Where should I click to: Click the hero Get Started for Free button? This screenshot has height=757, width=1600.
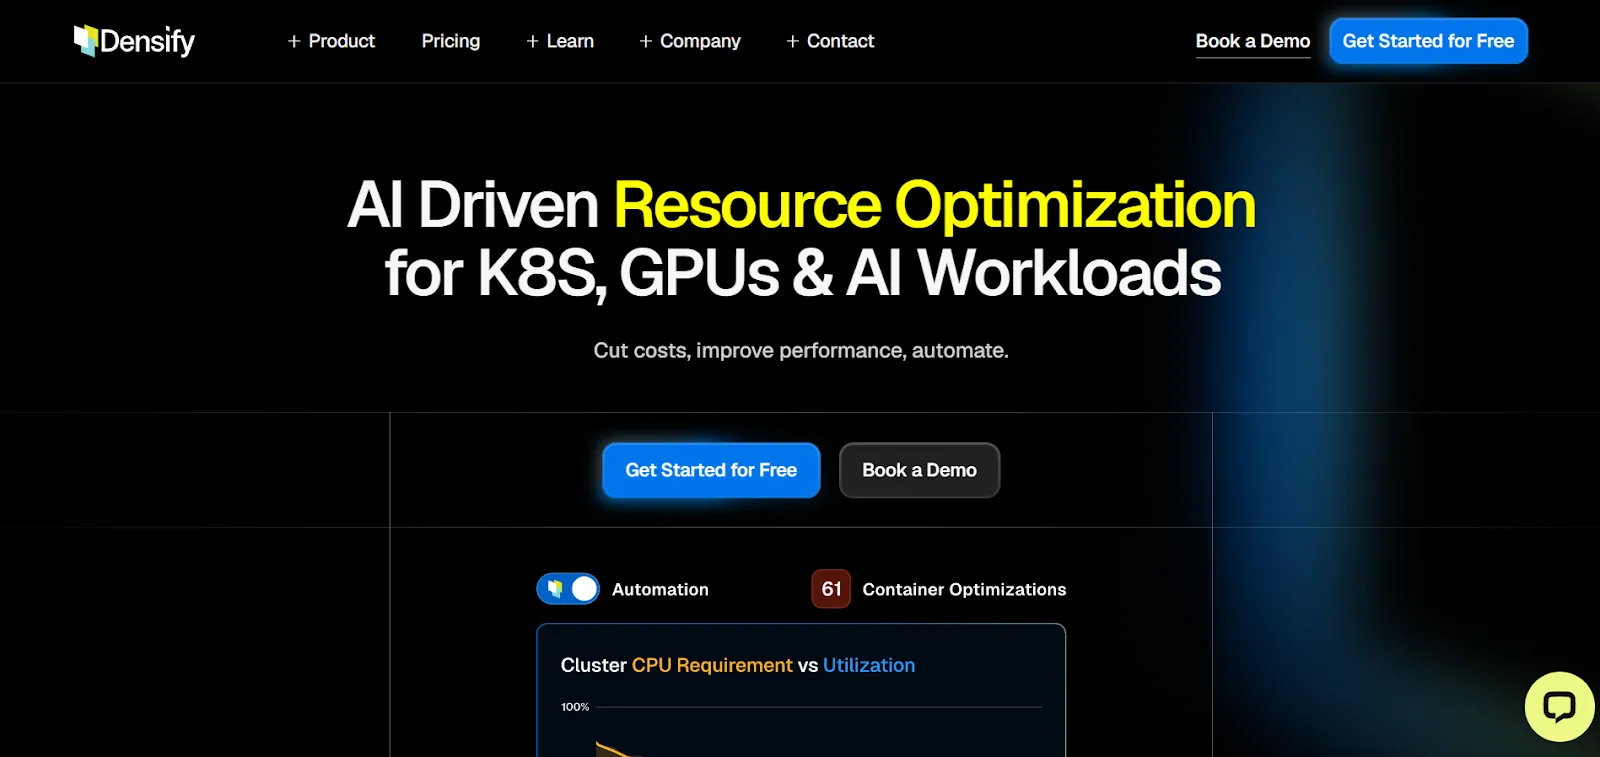(711, 470)
